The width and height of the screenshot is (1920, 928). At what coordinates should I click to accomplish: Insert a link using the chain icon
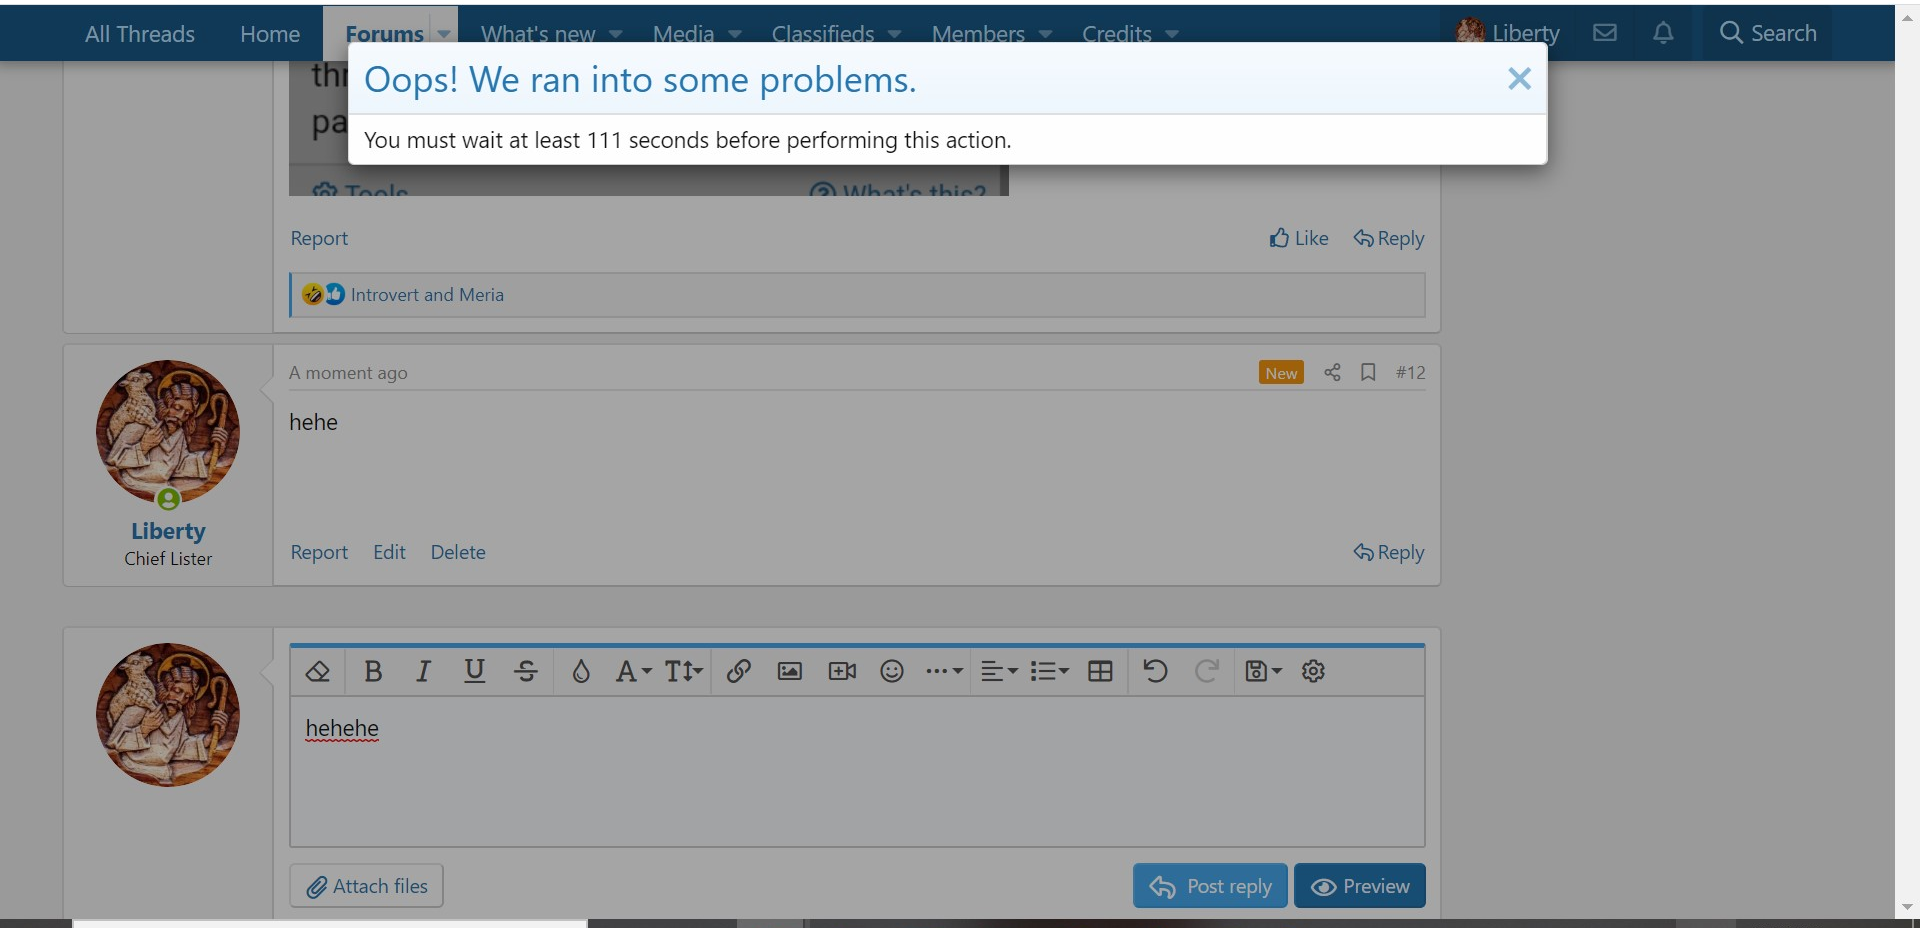point(738,671)
